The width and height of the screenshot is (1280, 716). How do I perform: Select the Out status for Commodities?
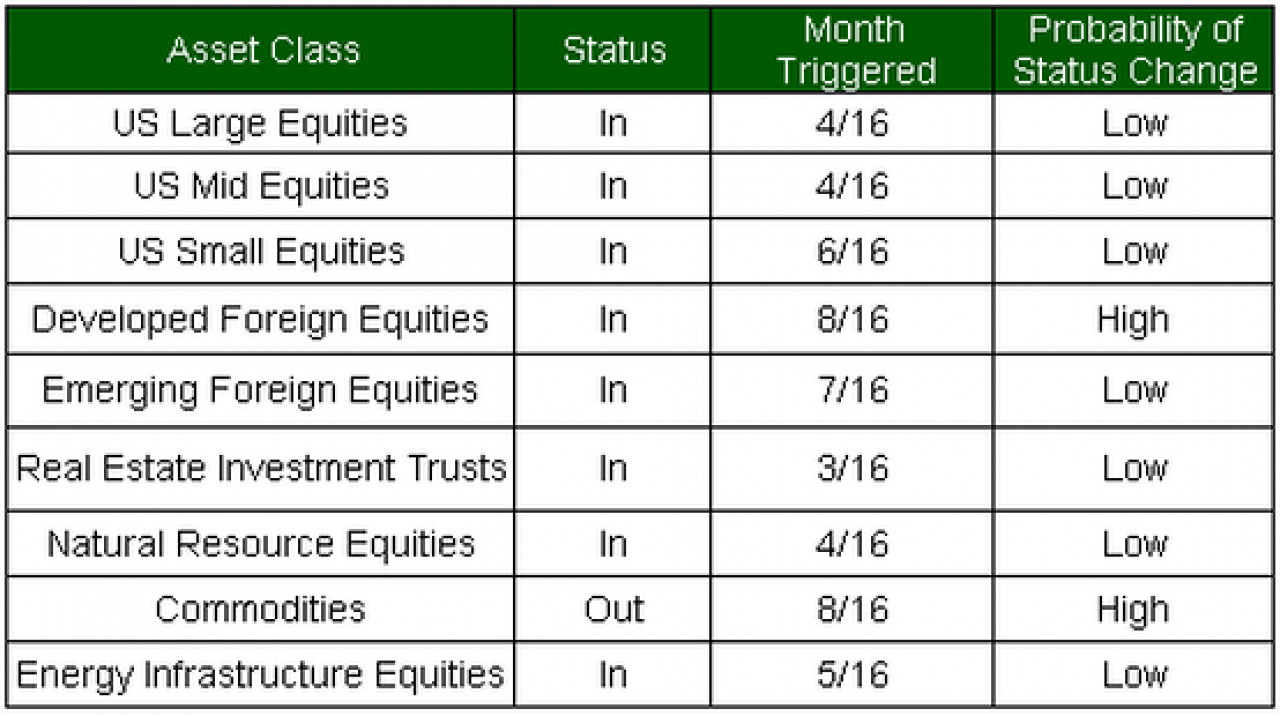613,609
